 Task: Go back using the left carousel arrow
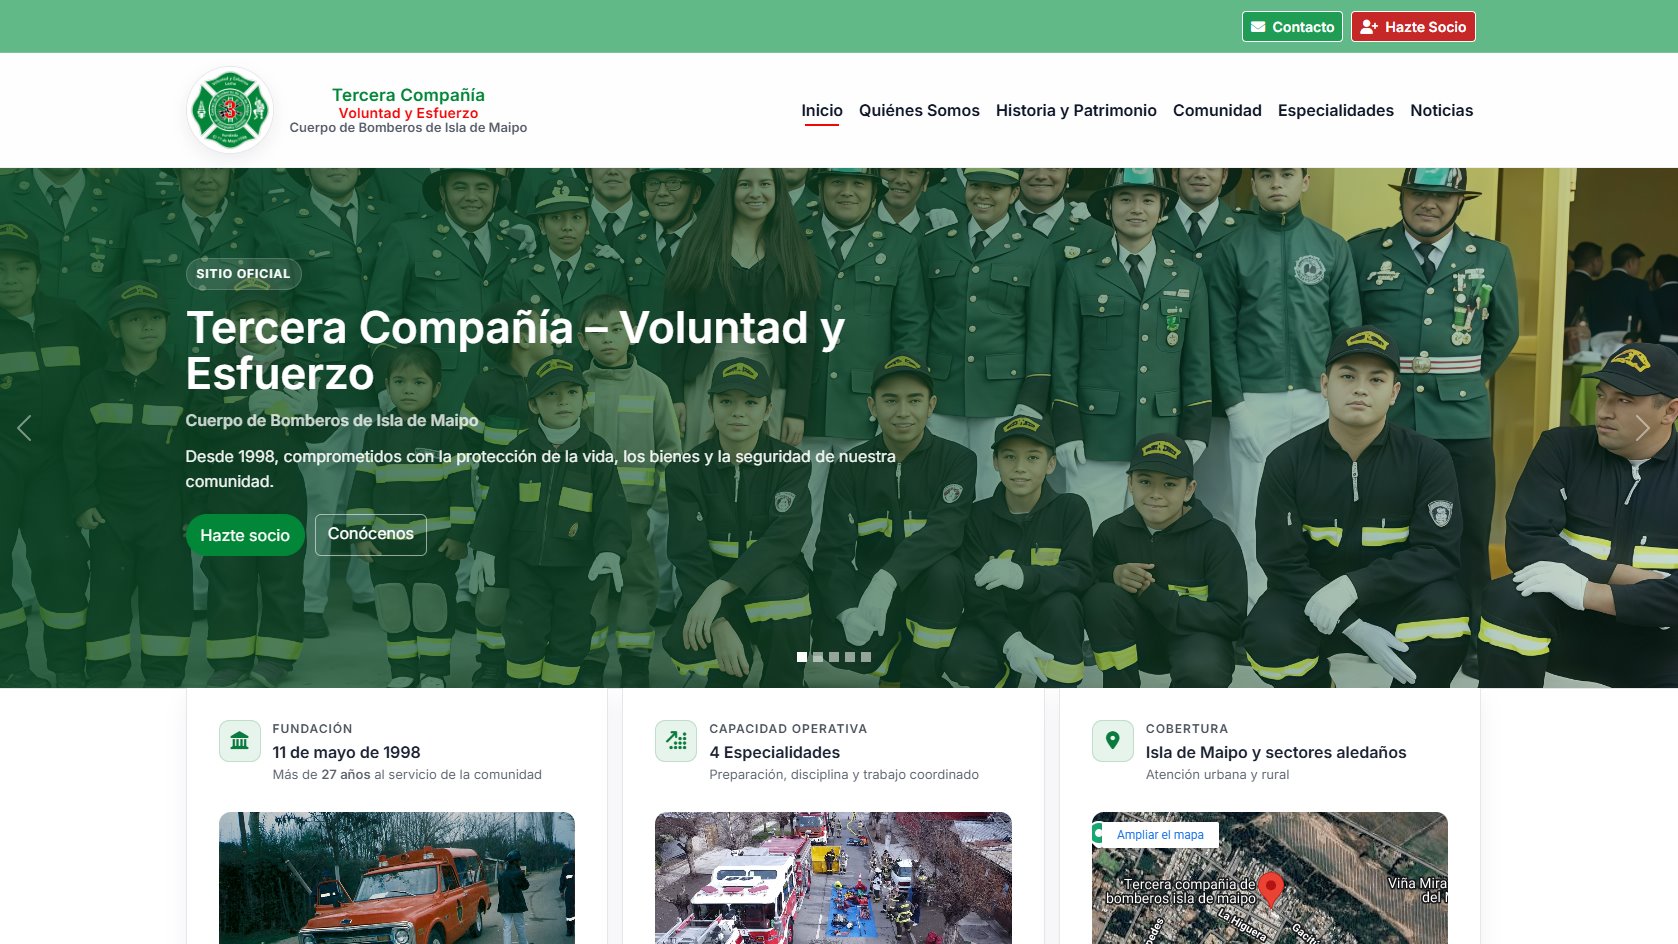coord(25,427)
